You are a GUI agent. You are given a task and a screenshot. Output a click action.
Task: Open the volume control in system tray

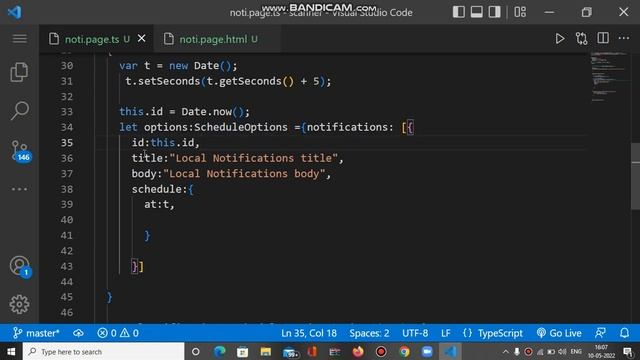tap(562, 351)
